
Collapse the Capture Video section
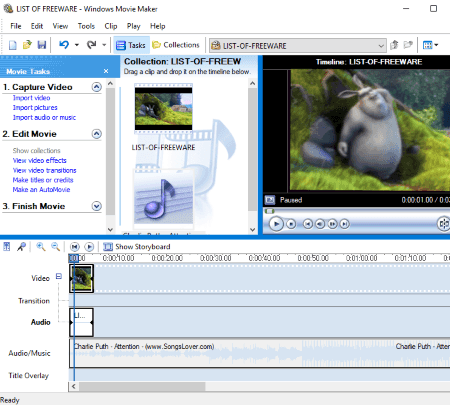point(97,87)
